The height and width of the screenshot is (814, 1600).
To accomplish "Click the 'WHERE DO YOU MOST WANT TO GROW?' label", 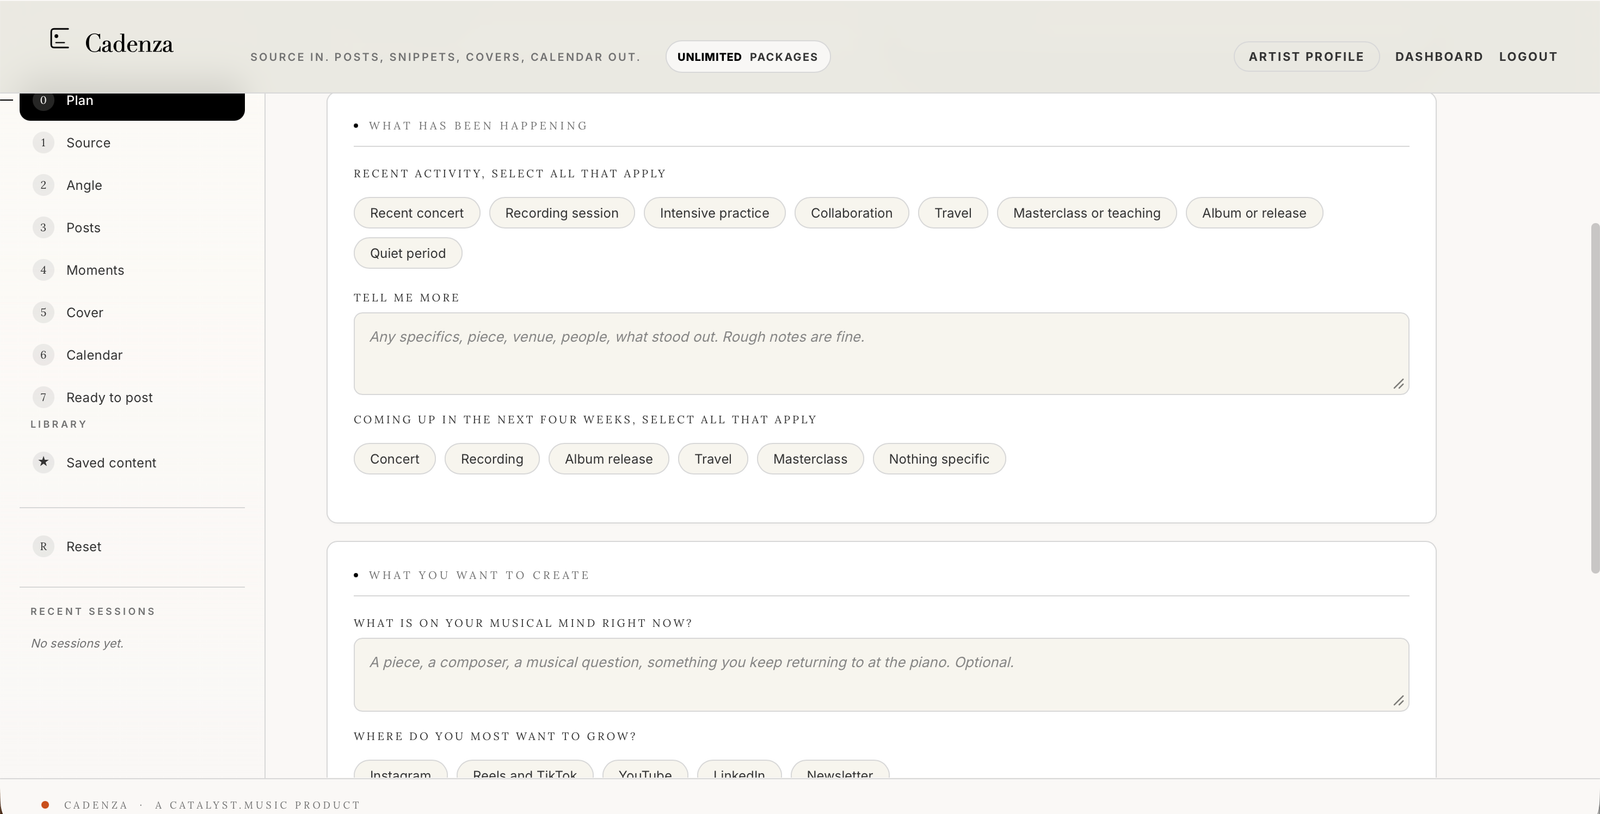I will (495, 736).
